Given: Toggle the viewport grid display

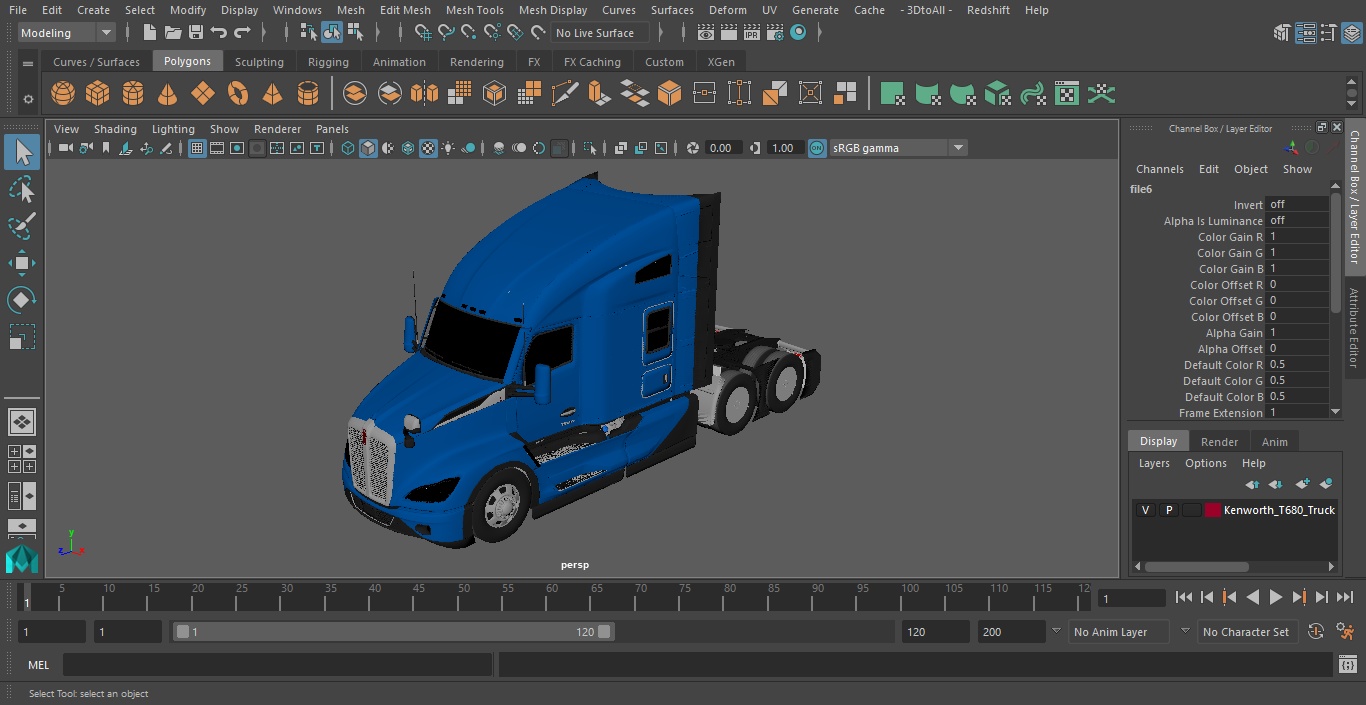Looking at the screenshot, I should click(197, 148).
